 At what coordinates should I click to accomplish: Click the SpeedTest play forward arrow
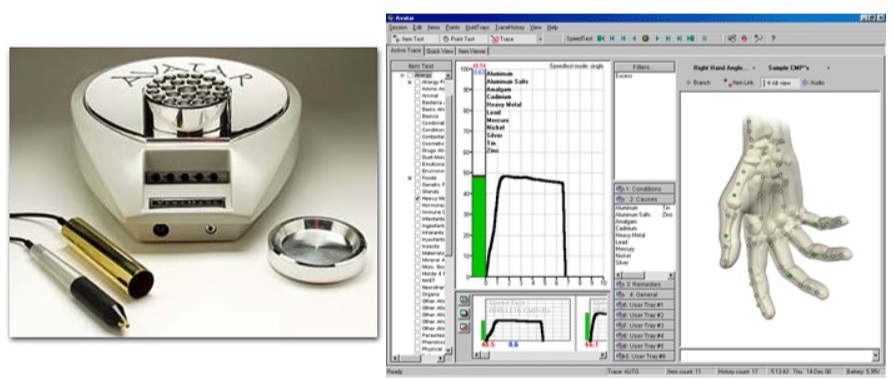pos(657,39)
